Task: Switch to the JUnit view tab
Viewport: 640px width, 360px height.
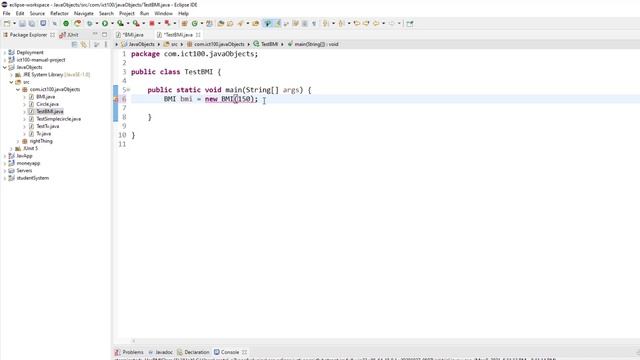Action: pos(69,35)
